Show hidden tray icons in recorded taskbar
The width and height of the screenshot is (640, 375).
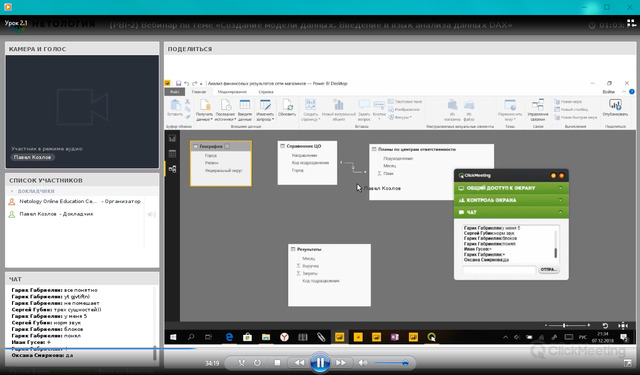pyautogui.click(x=505, y=337)
